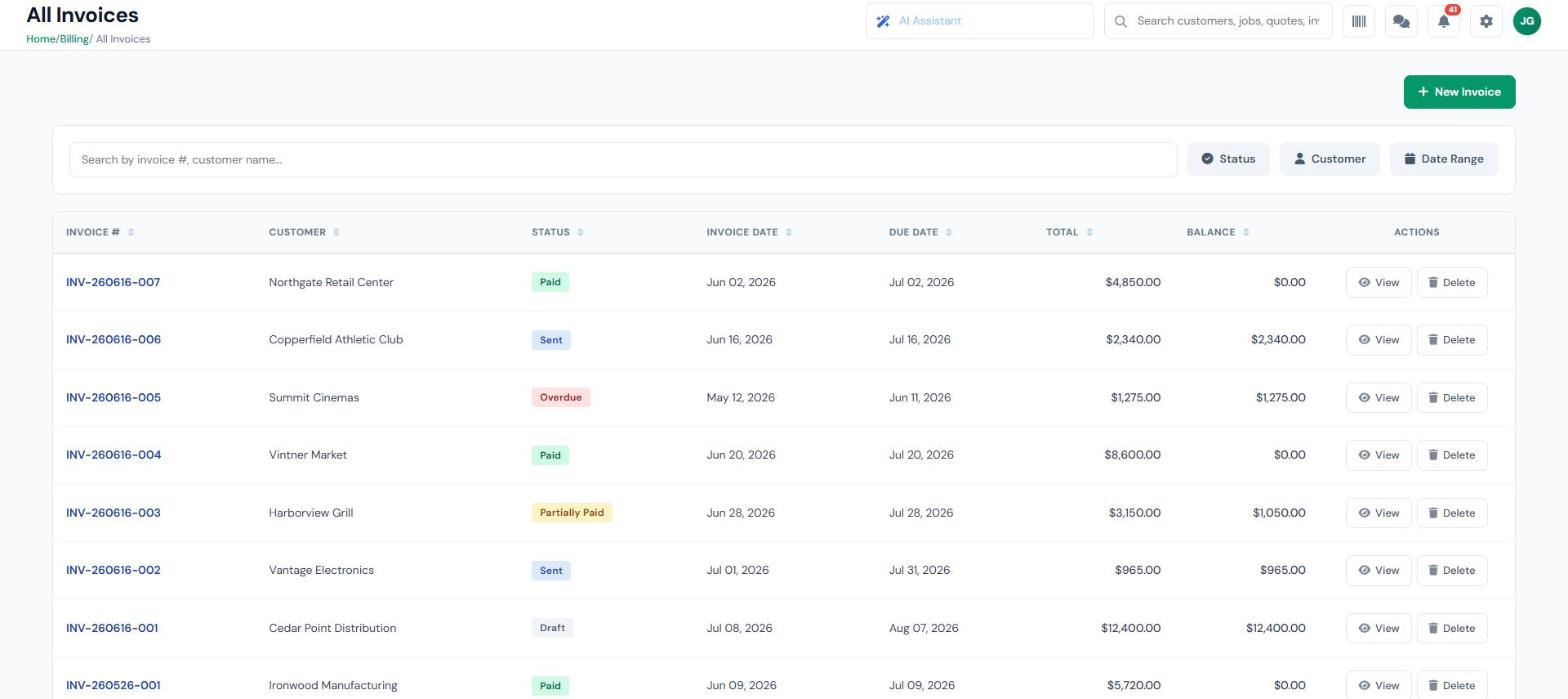View Cedar Point Distribution invoice

tap(1378, 628)
